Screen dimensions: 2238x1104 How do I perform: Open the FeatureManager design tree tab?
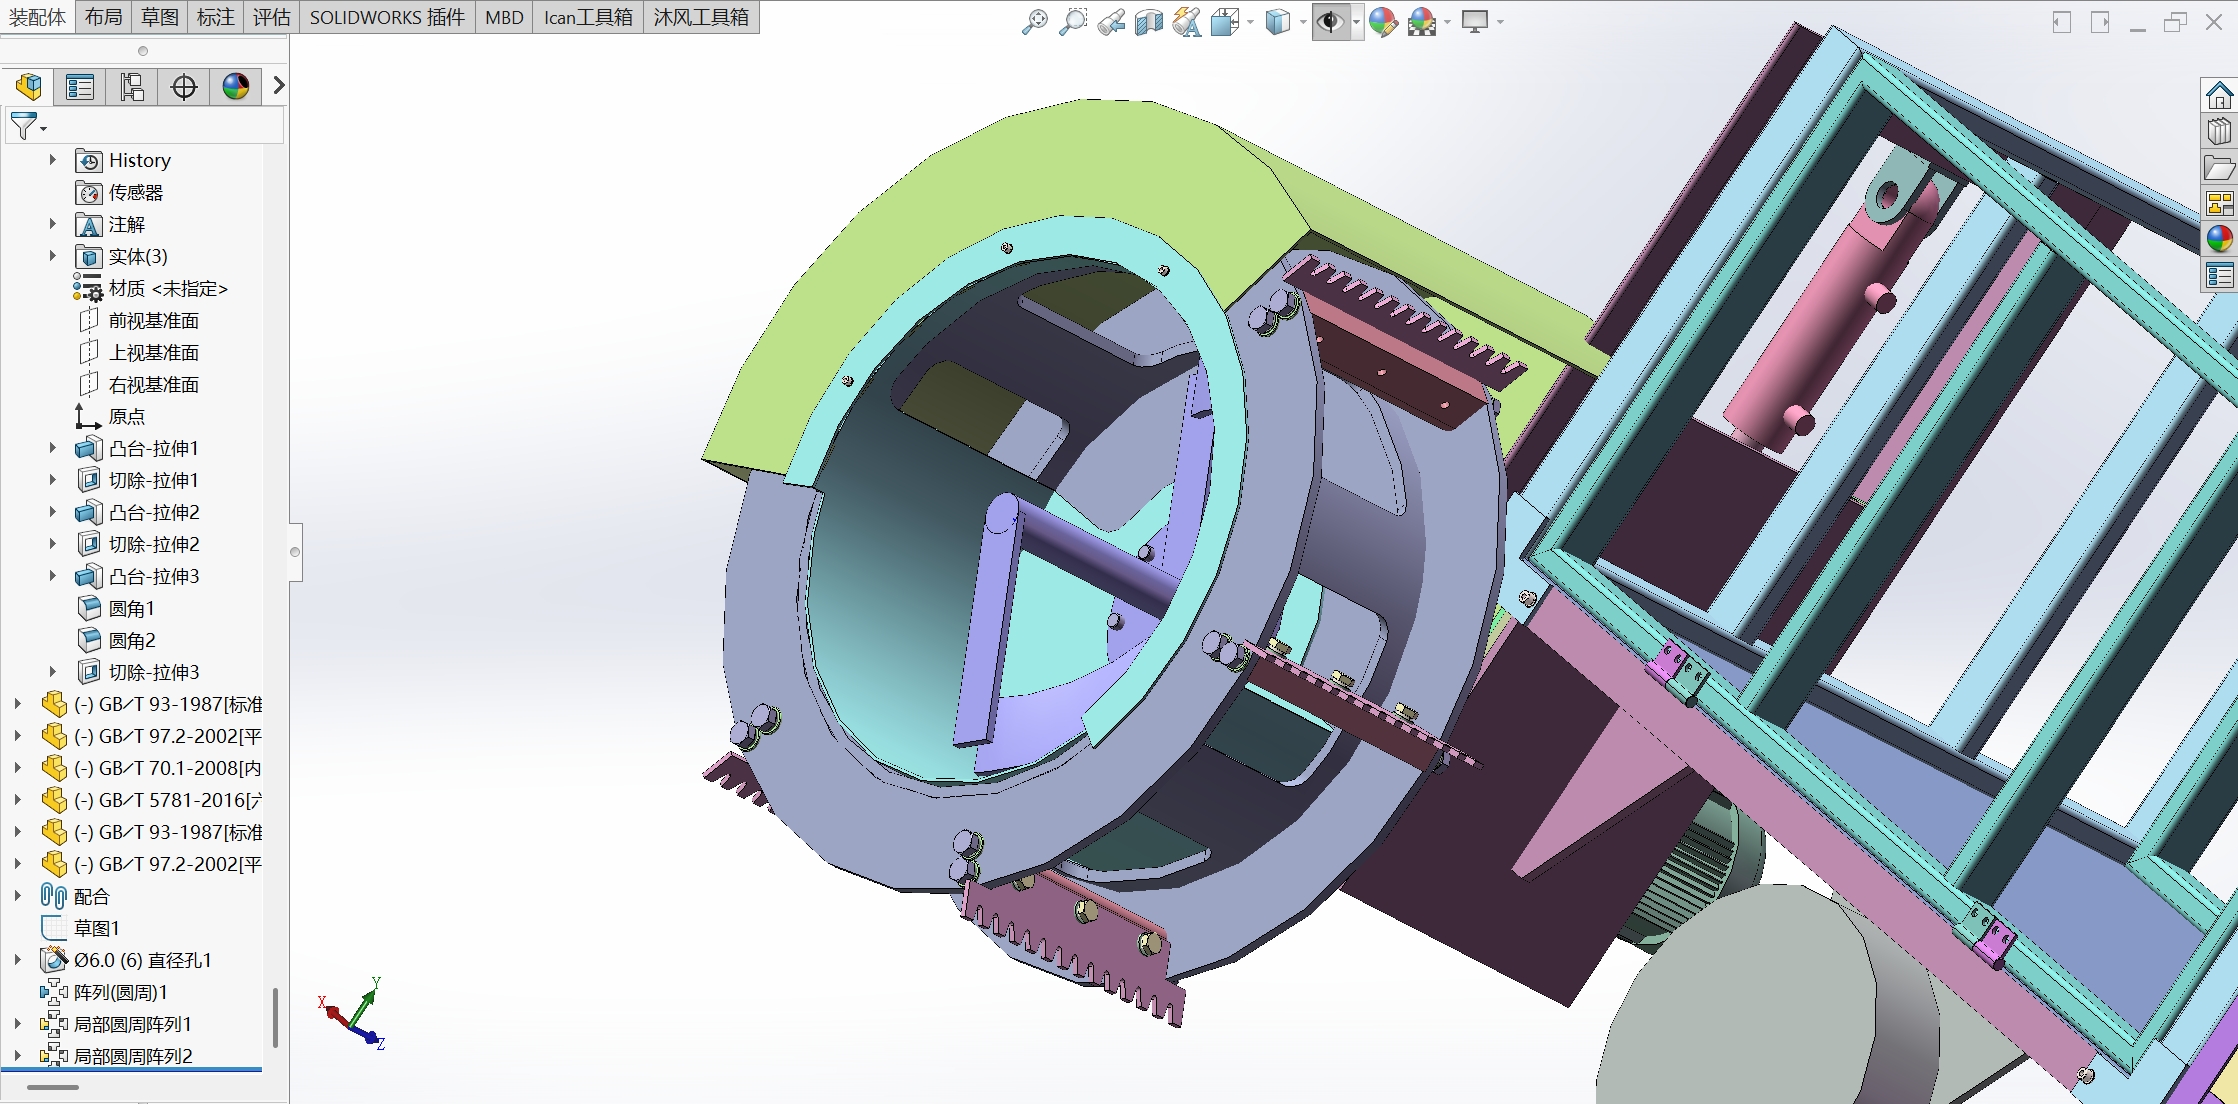(28, 87)
